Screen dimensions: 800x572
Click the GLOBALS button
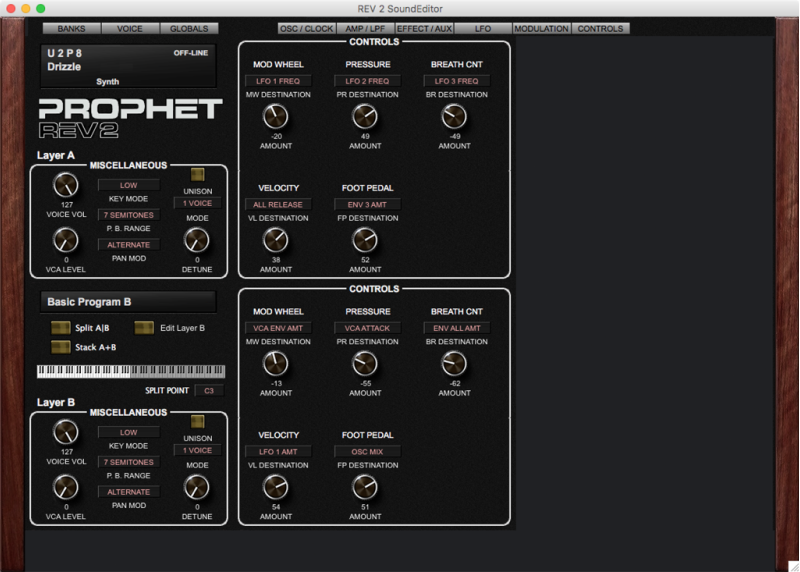pyautogui.click(x=188, y=29)
